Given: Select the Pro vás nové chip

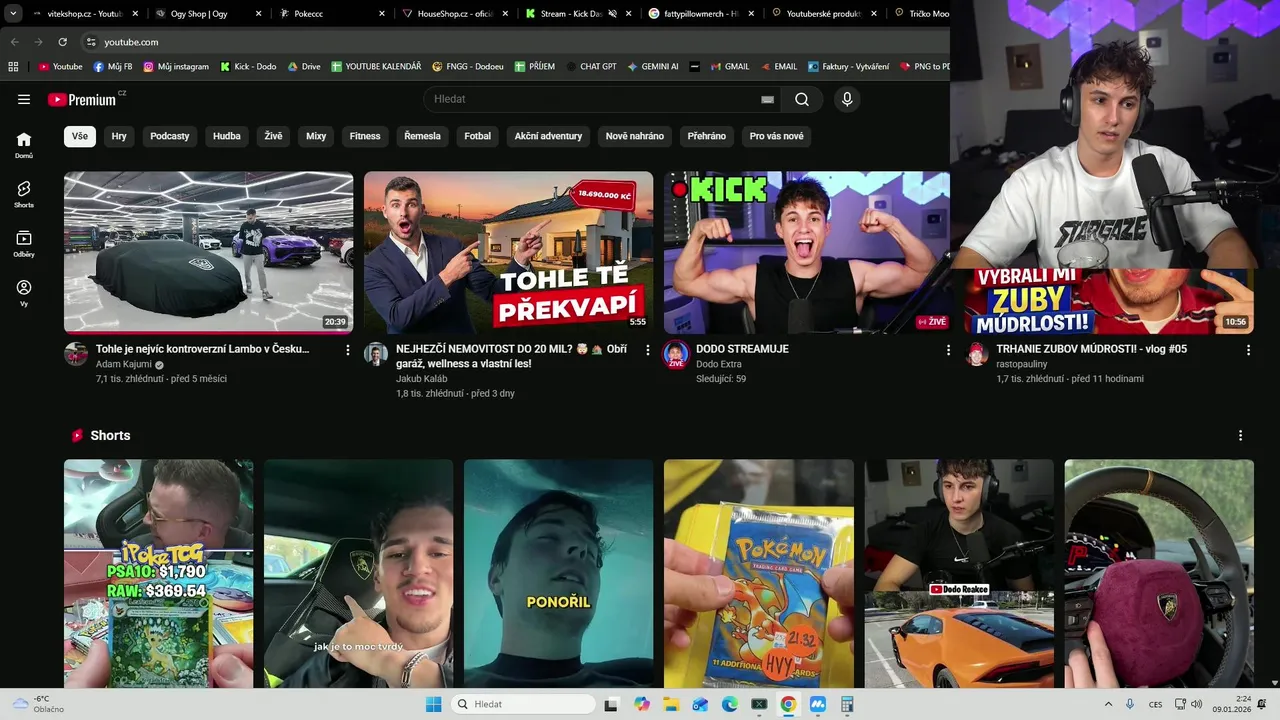Looking at the screenshot, I should coord(777,136).
